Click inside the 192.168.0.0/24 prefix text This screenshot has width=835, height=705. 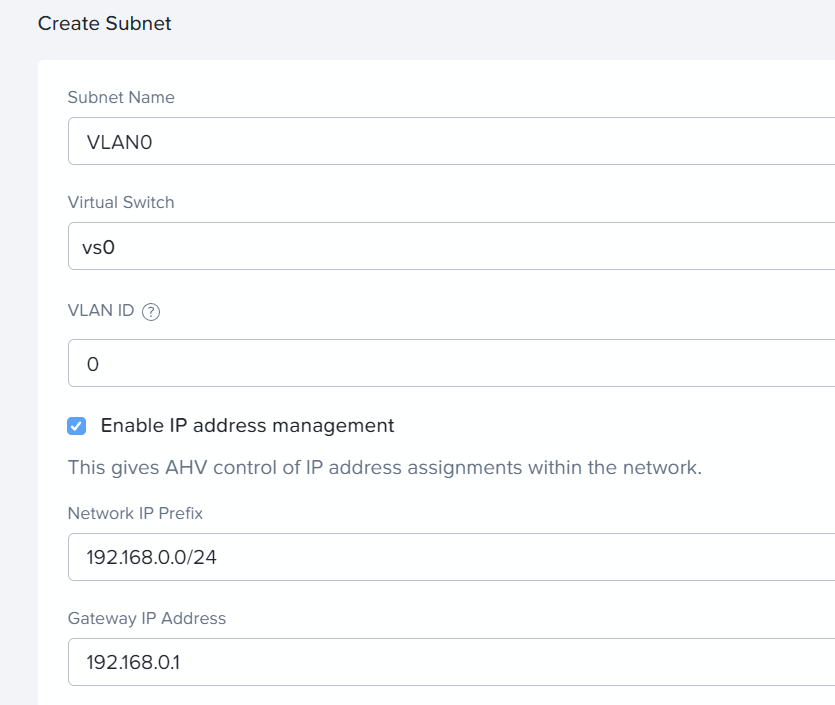pyautogui.click(x=152, y=558)
